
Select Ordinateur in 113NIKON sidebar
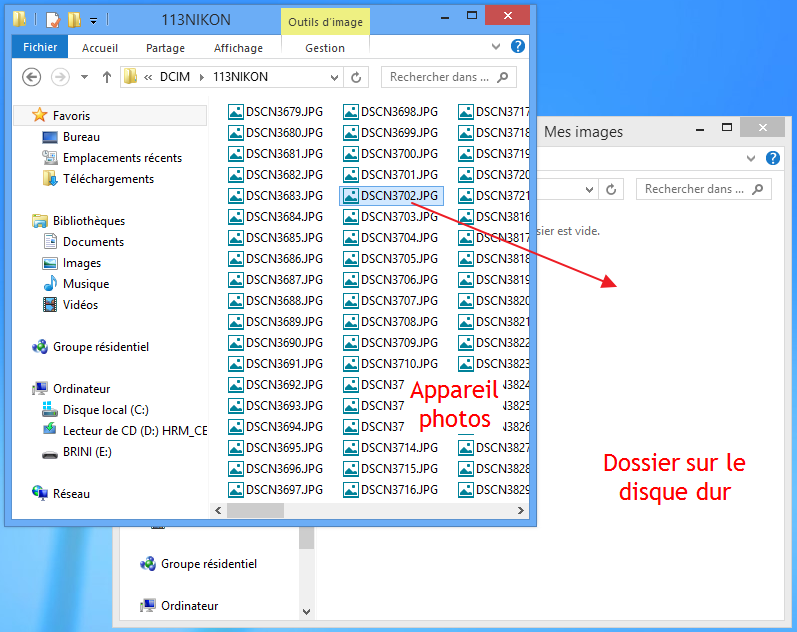pyautogui.click(x=71, y=389)
